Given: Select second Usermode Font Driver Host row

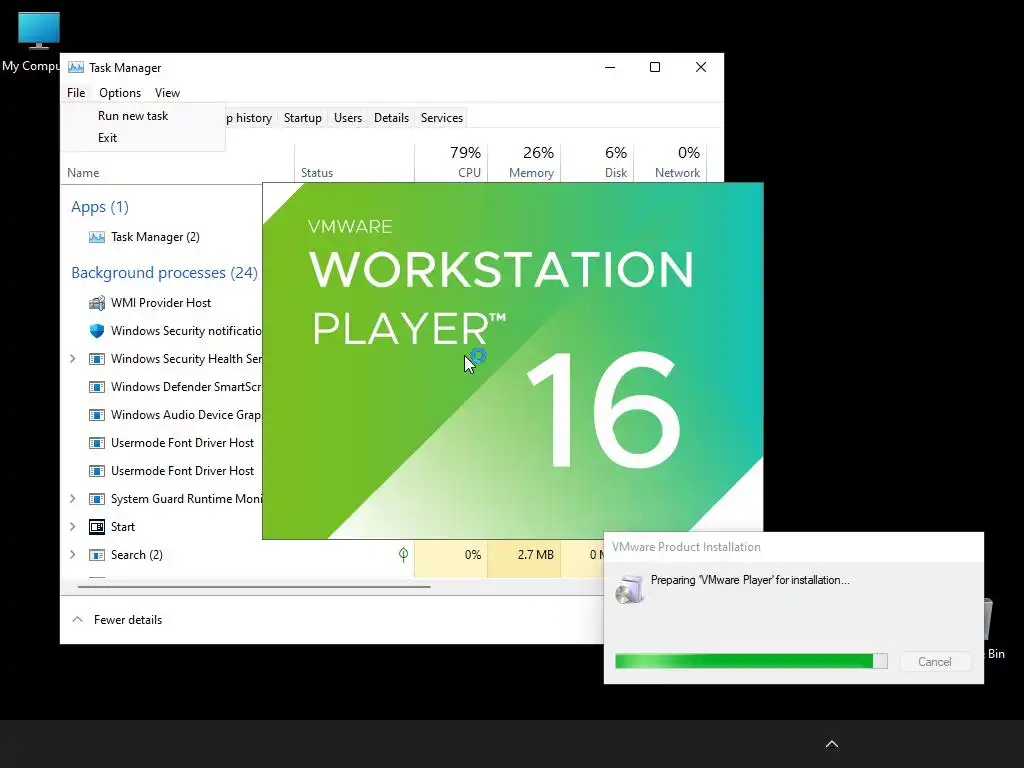Looking at the screenshot, I should tap(163, 471).
